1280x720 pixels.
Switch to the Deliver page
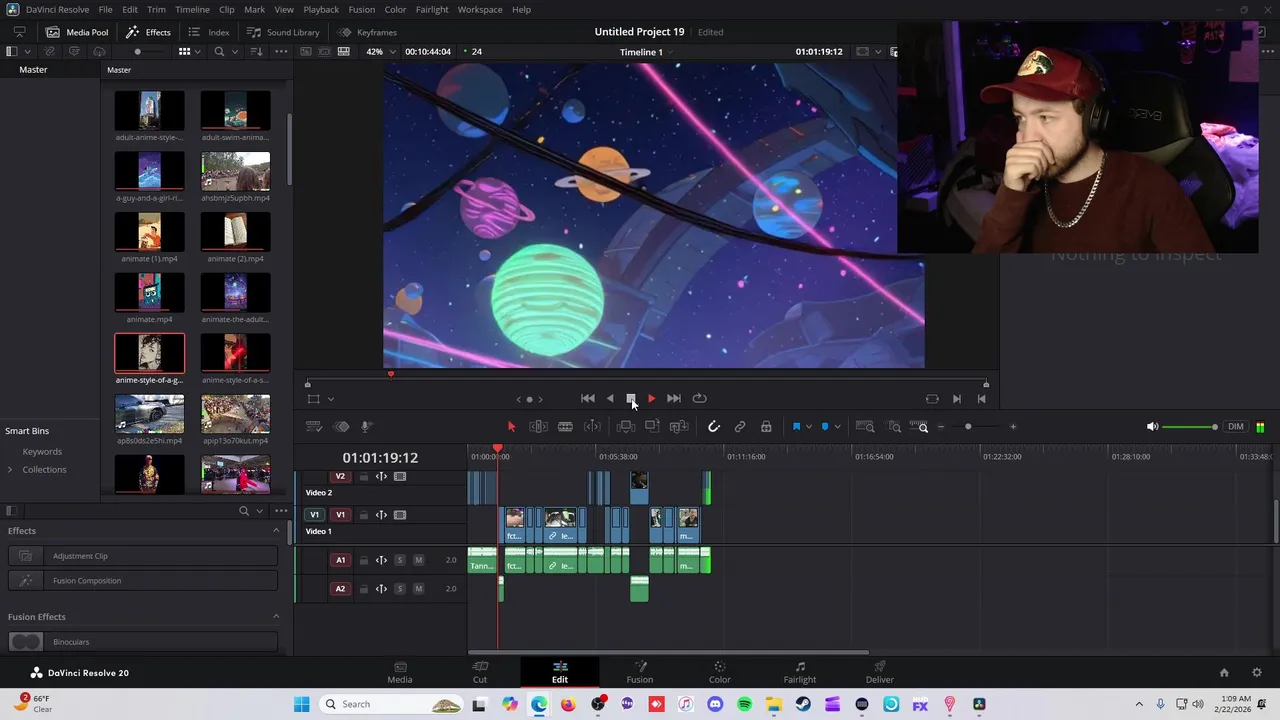(880, 672)
